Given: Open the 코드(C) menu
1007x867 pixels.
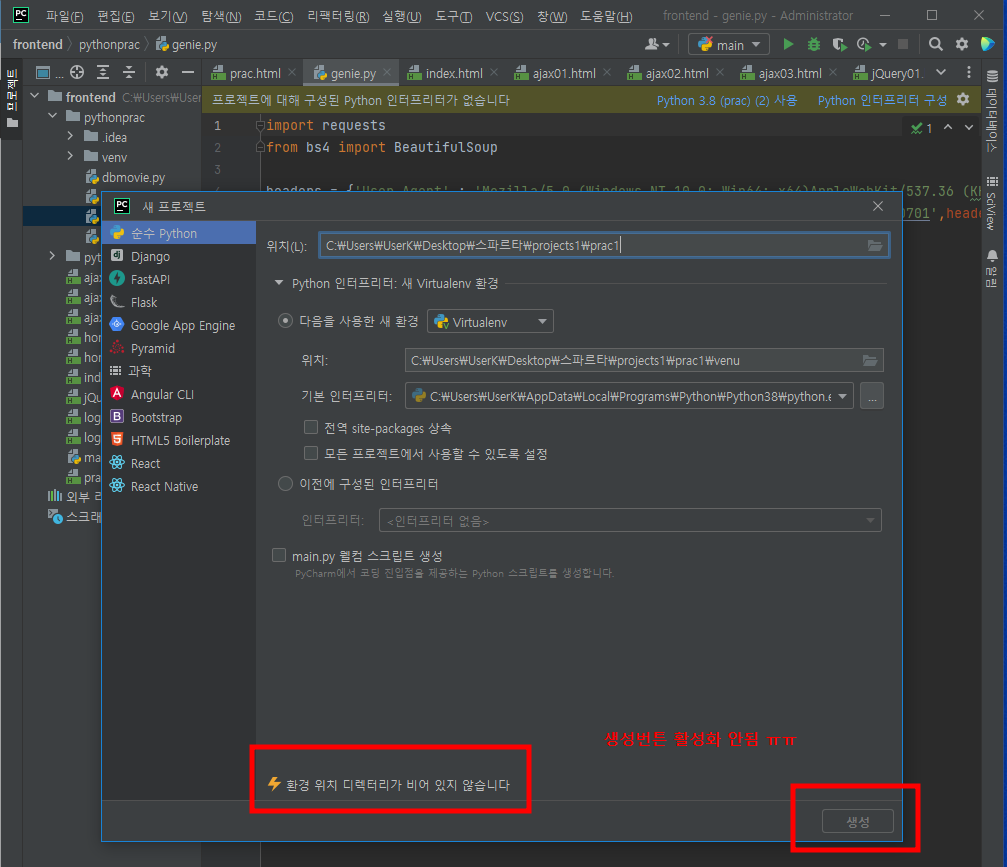Looking at the screenshot, I should (x=274, y=16).
